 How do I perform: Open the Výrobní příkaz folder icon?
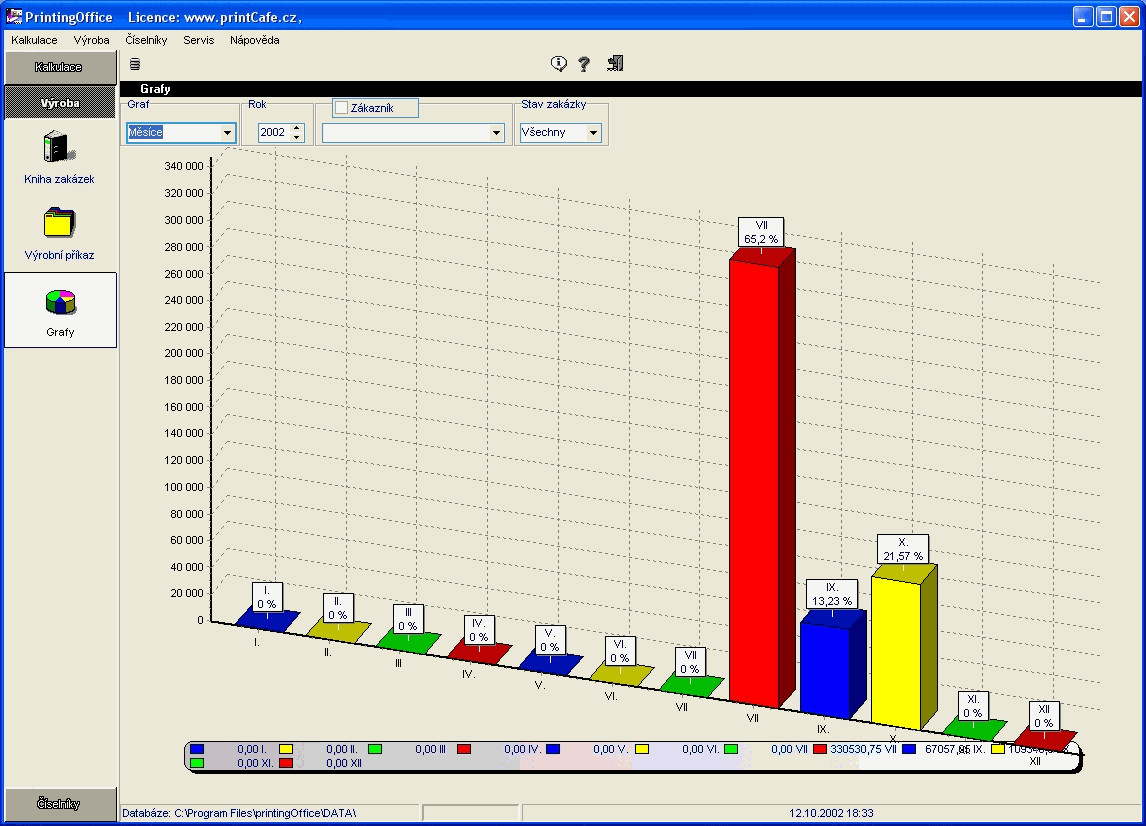click(x=59, y=223)
